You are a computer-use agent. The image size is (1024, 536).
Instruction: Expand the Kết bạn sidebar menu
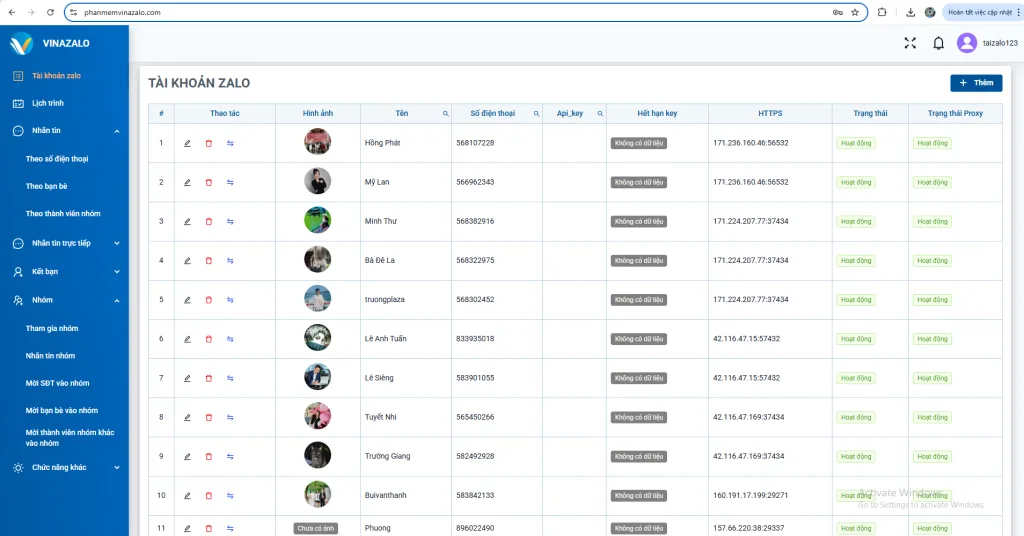(x=116, y=271)
